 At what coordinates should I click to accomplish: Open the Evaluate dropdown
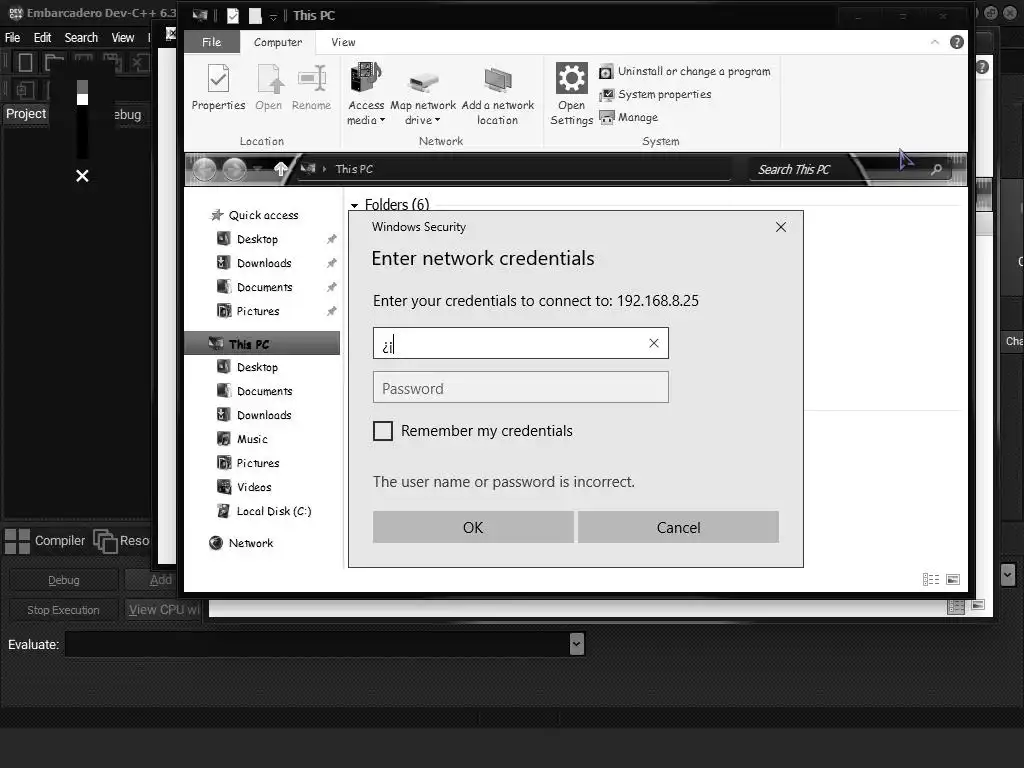tap(576, 644)
